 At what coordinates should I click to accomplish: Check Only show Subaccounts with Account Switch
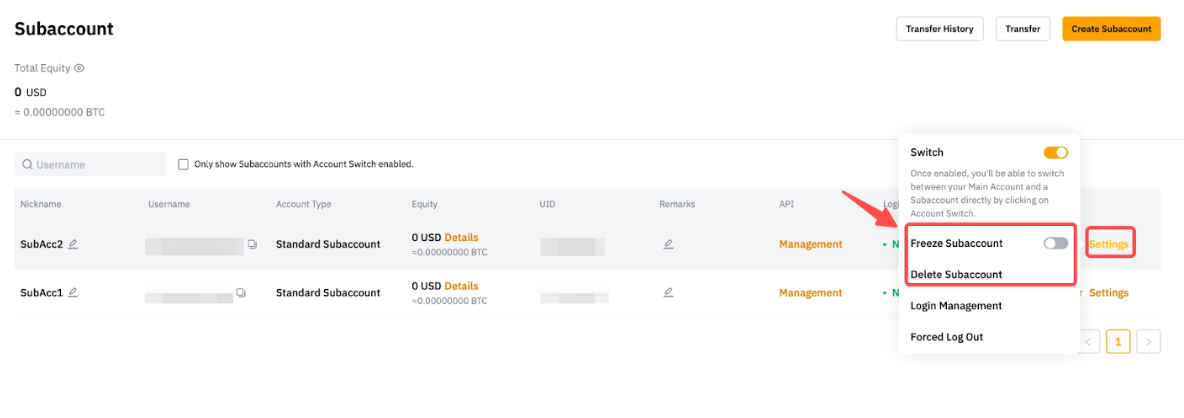[183, 164]
